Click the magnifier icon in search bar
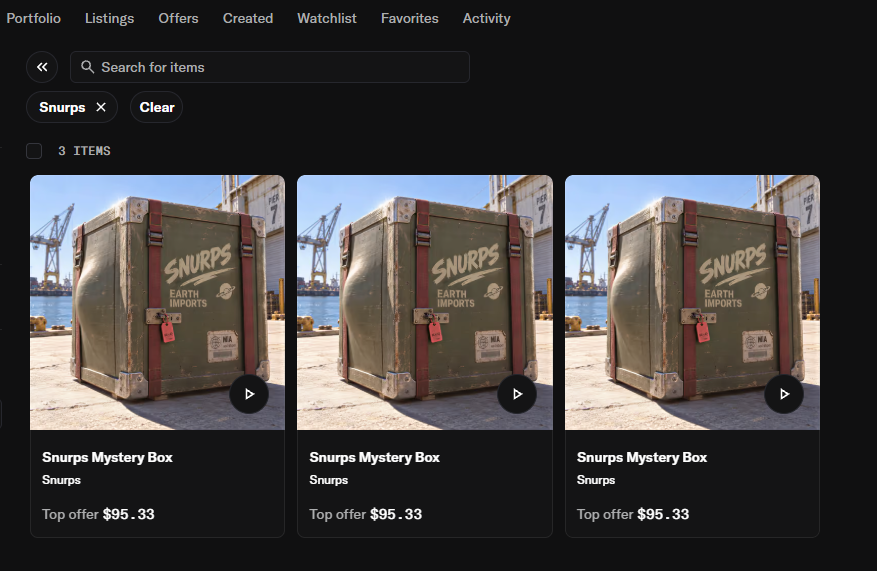This screenshot has width=877, height=571. coord(87,67)
